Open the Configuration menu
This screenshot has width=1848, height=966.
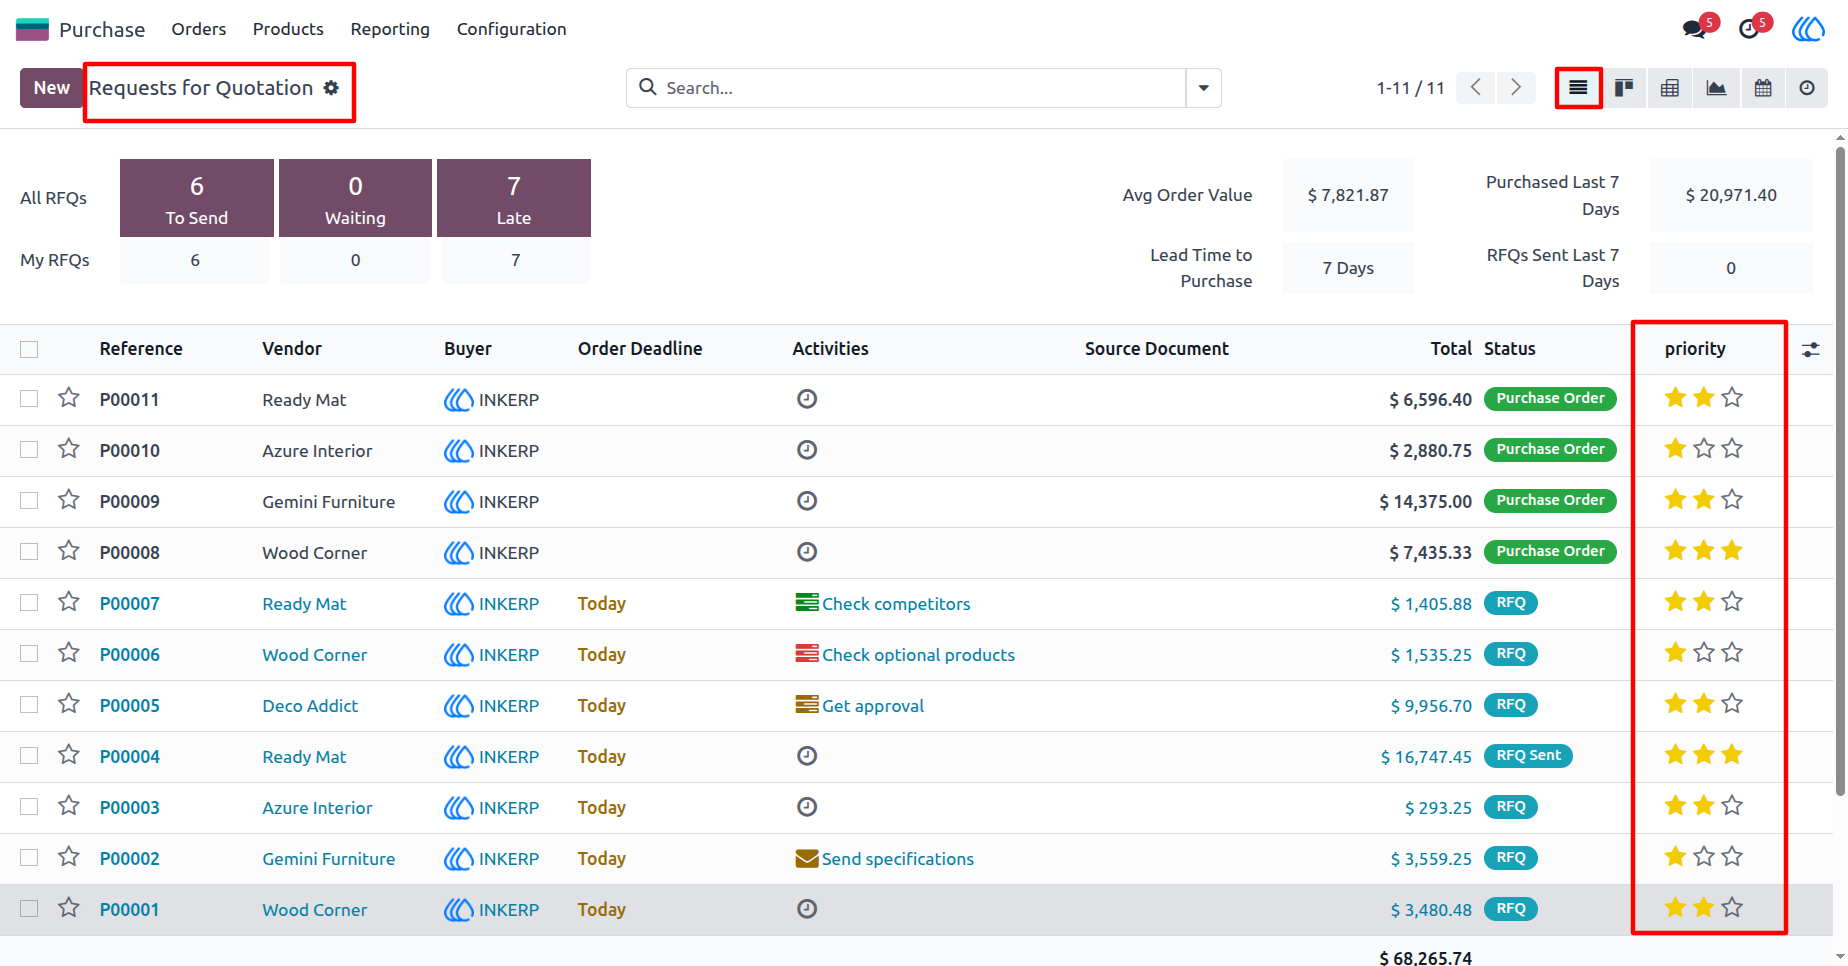(512, 29)
